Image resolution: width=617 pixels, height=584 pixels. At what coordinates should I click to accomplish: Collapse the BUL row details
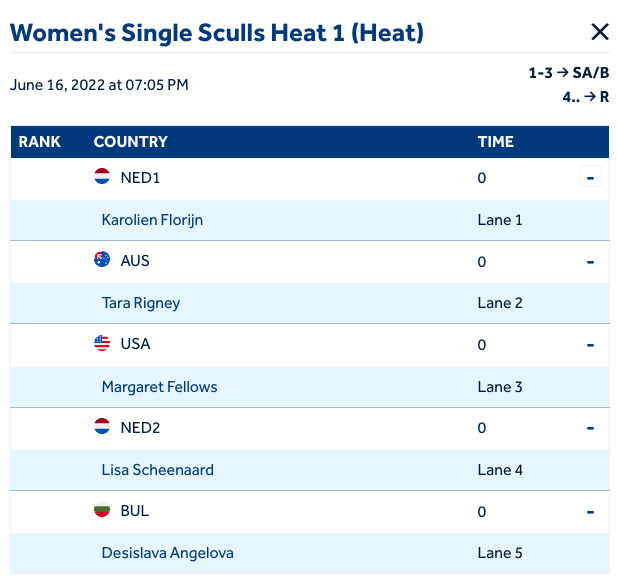[x=590, y=511]
